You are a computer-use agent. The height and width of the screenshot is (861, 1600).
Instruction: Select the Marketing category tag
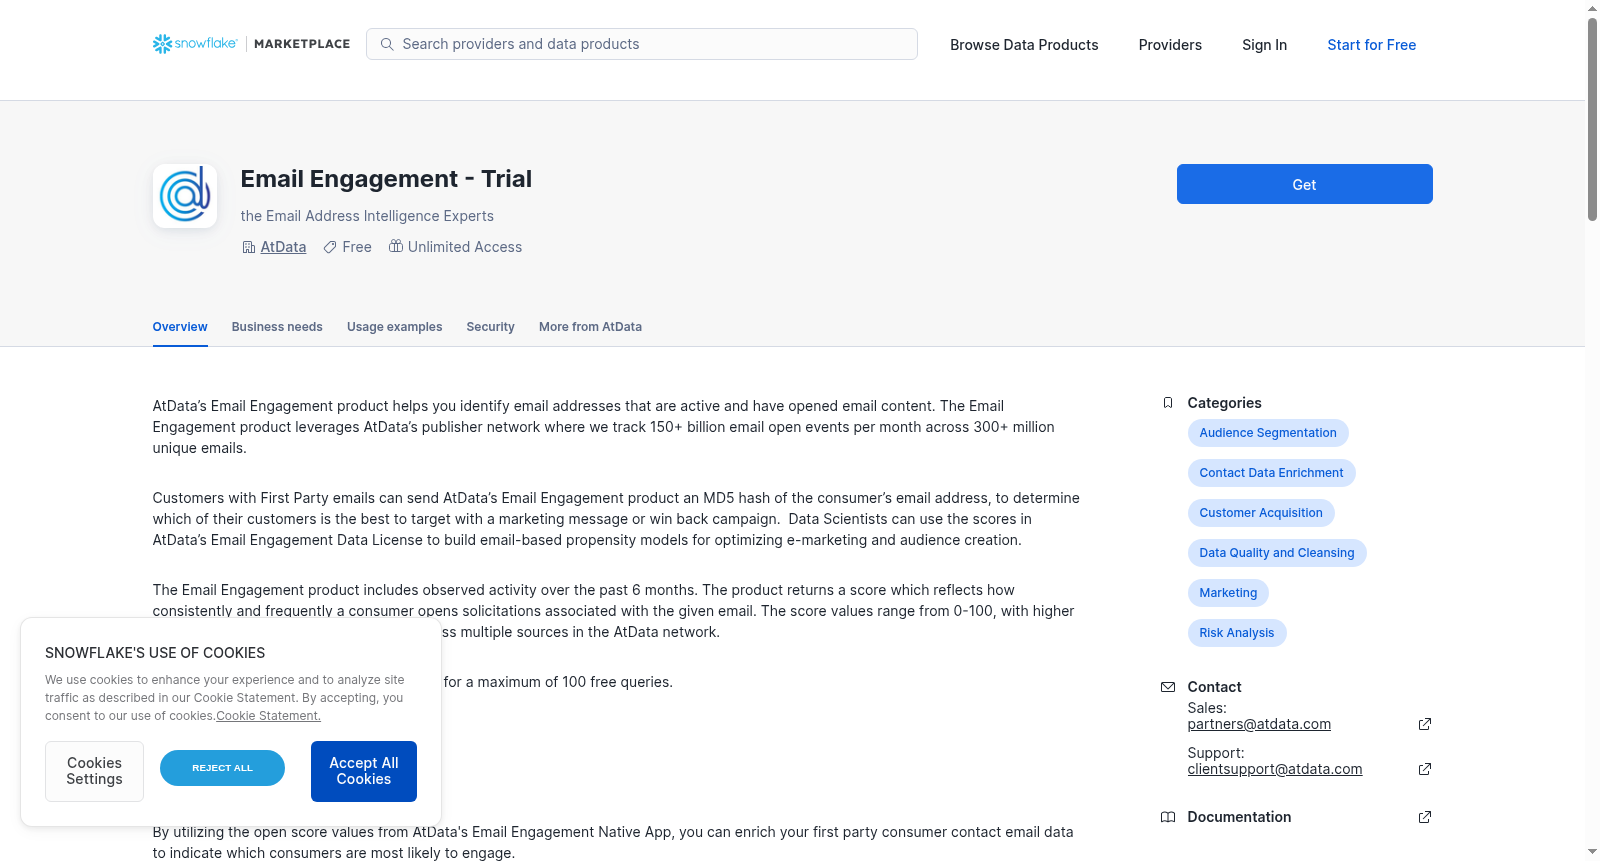coord(1228,593)
